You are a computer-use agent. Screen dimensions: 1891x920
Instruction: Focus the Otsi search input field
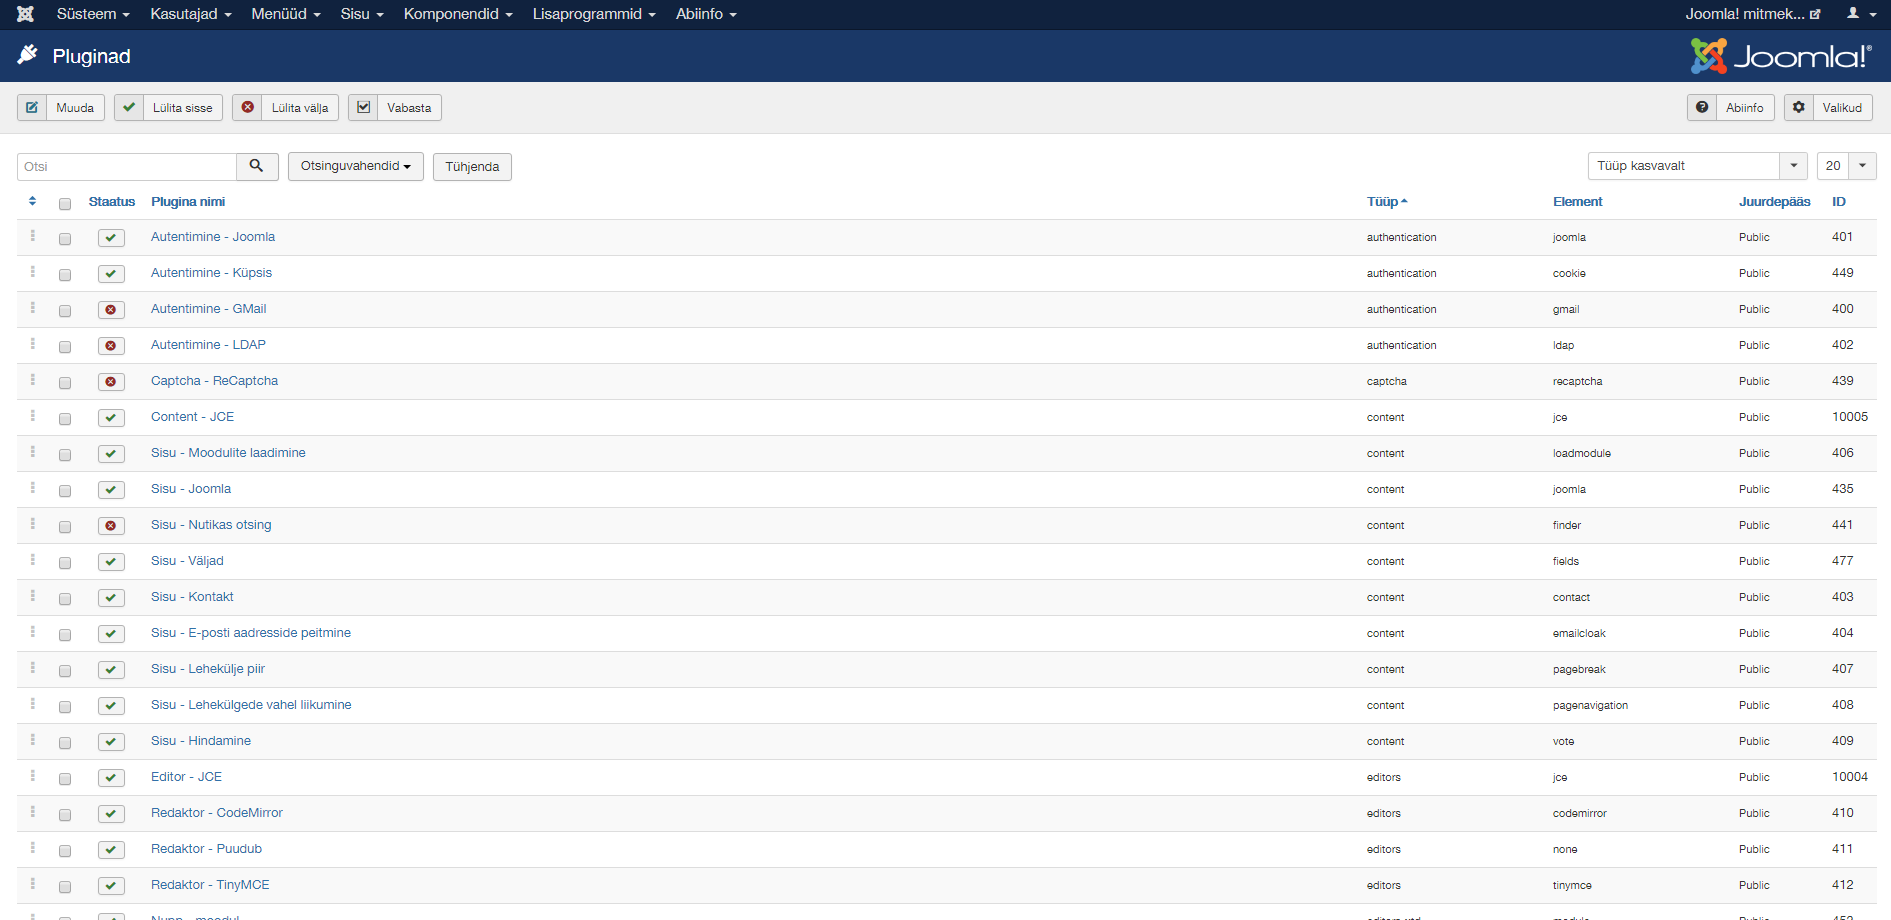127,166
